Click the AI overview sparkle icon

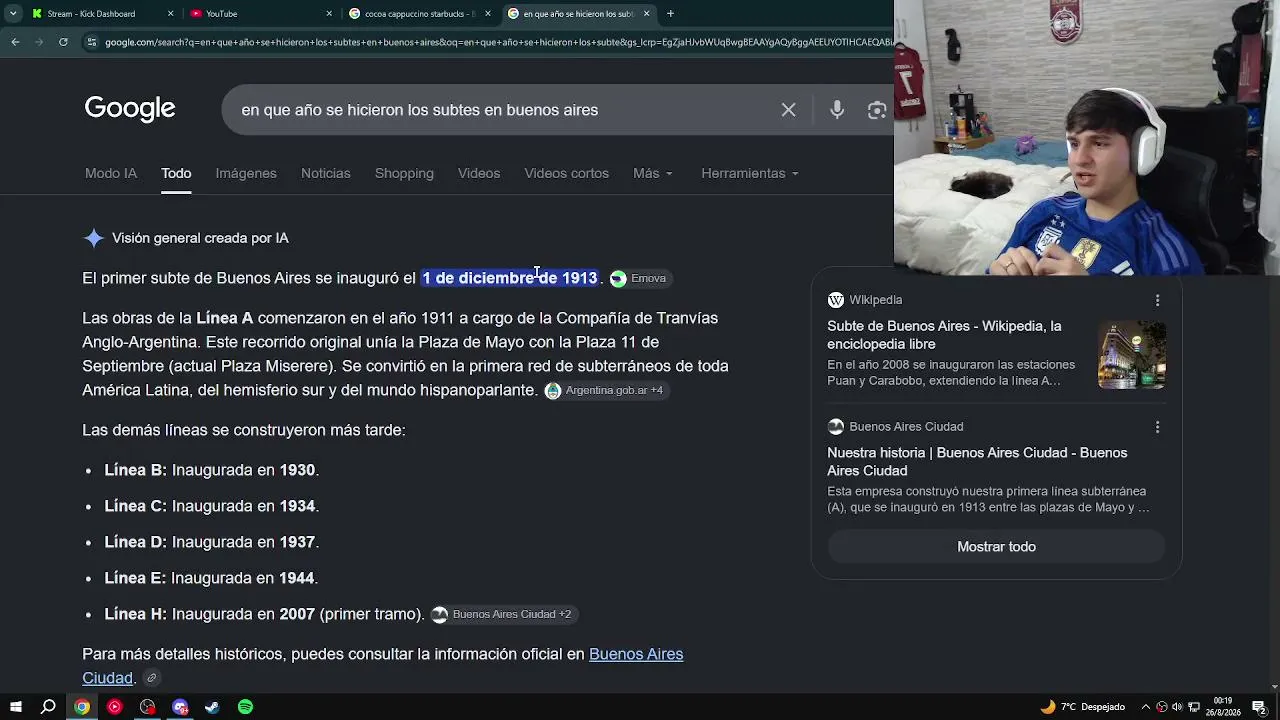point(94,238)
